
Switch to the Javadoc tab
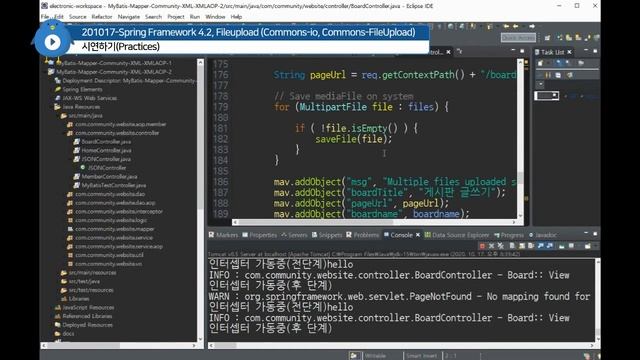click(542, 235)
